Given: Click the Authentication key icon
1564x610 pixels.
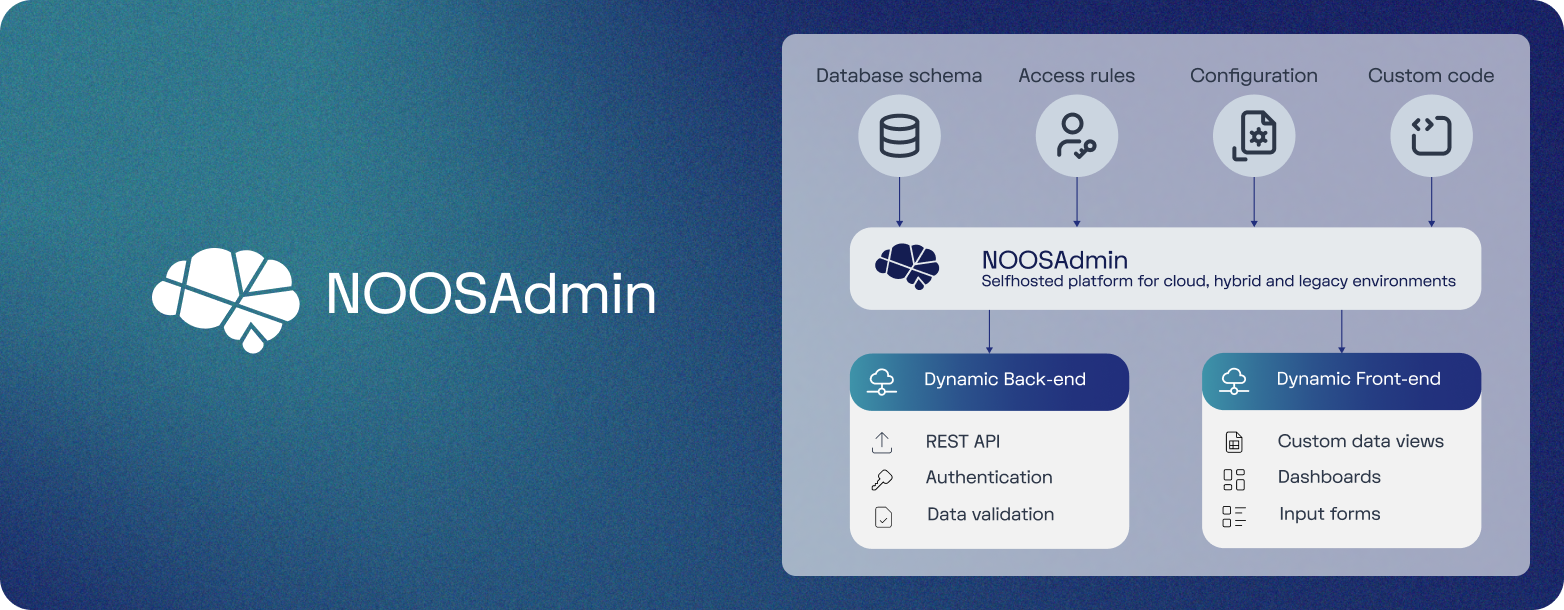Looking at the screenshot, I should 882,479.
